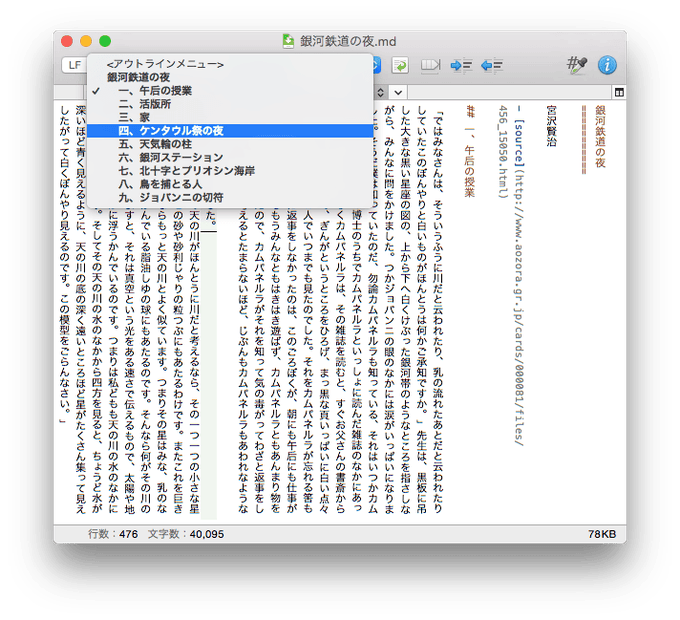Click the <アウトラインメニュー> header item
This screenshot has width=680, height=620.
pos(230,64)
